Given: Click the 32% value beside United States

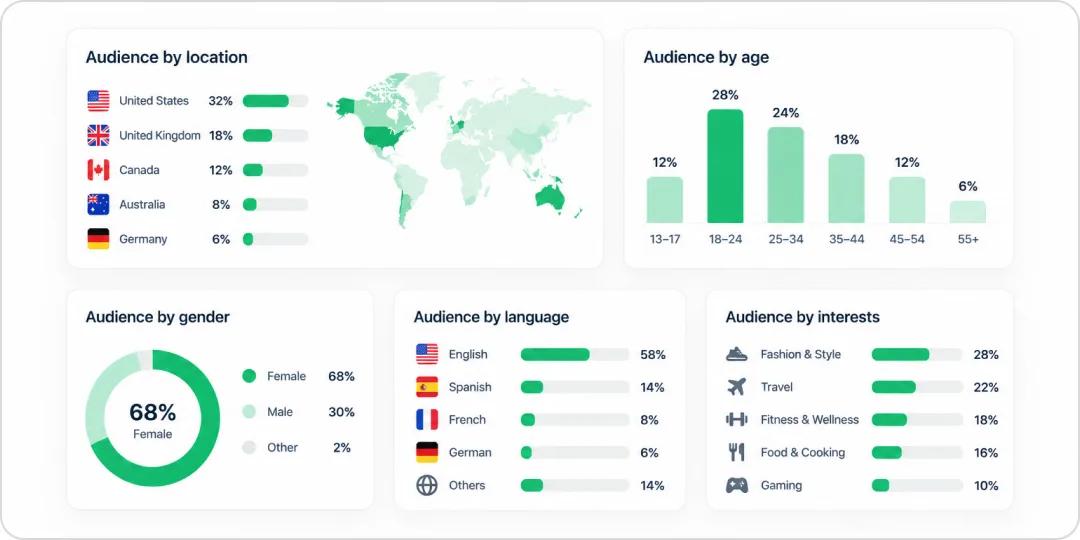Looking at the screenshot, I should [x=220, y=101].
